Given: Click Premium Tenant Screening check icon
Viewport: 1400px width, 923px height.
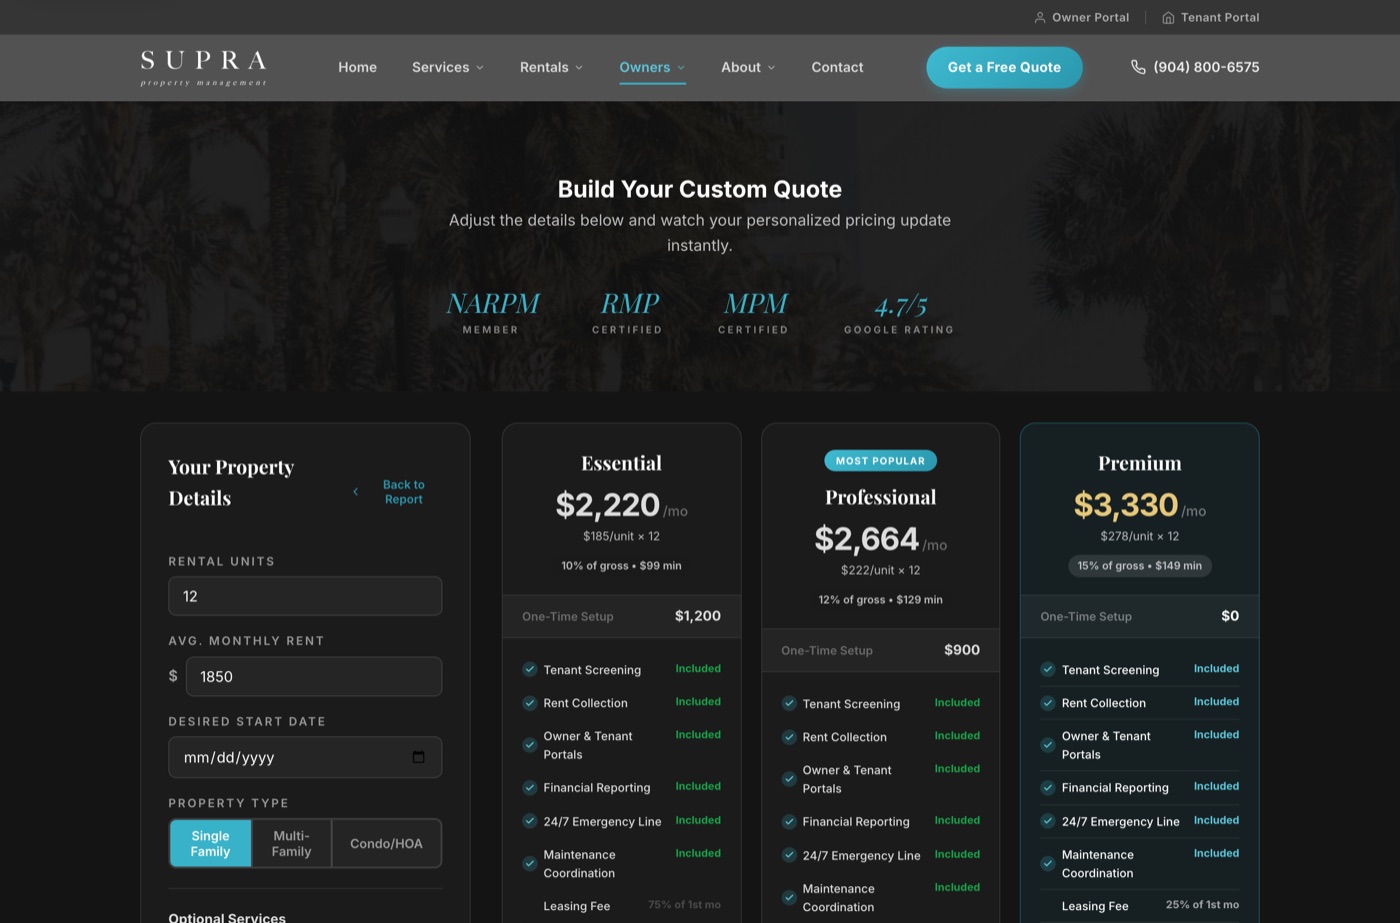Looking at the screenshot, I should (x=1048, y=669).
